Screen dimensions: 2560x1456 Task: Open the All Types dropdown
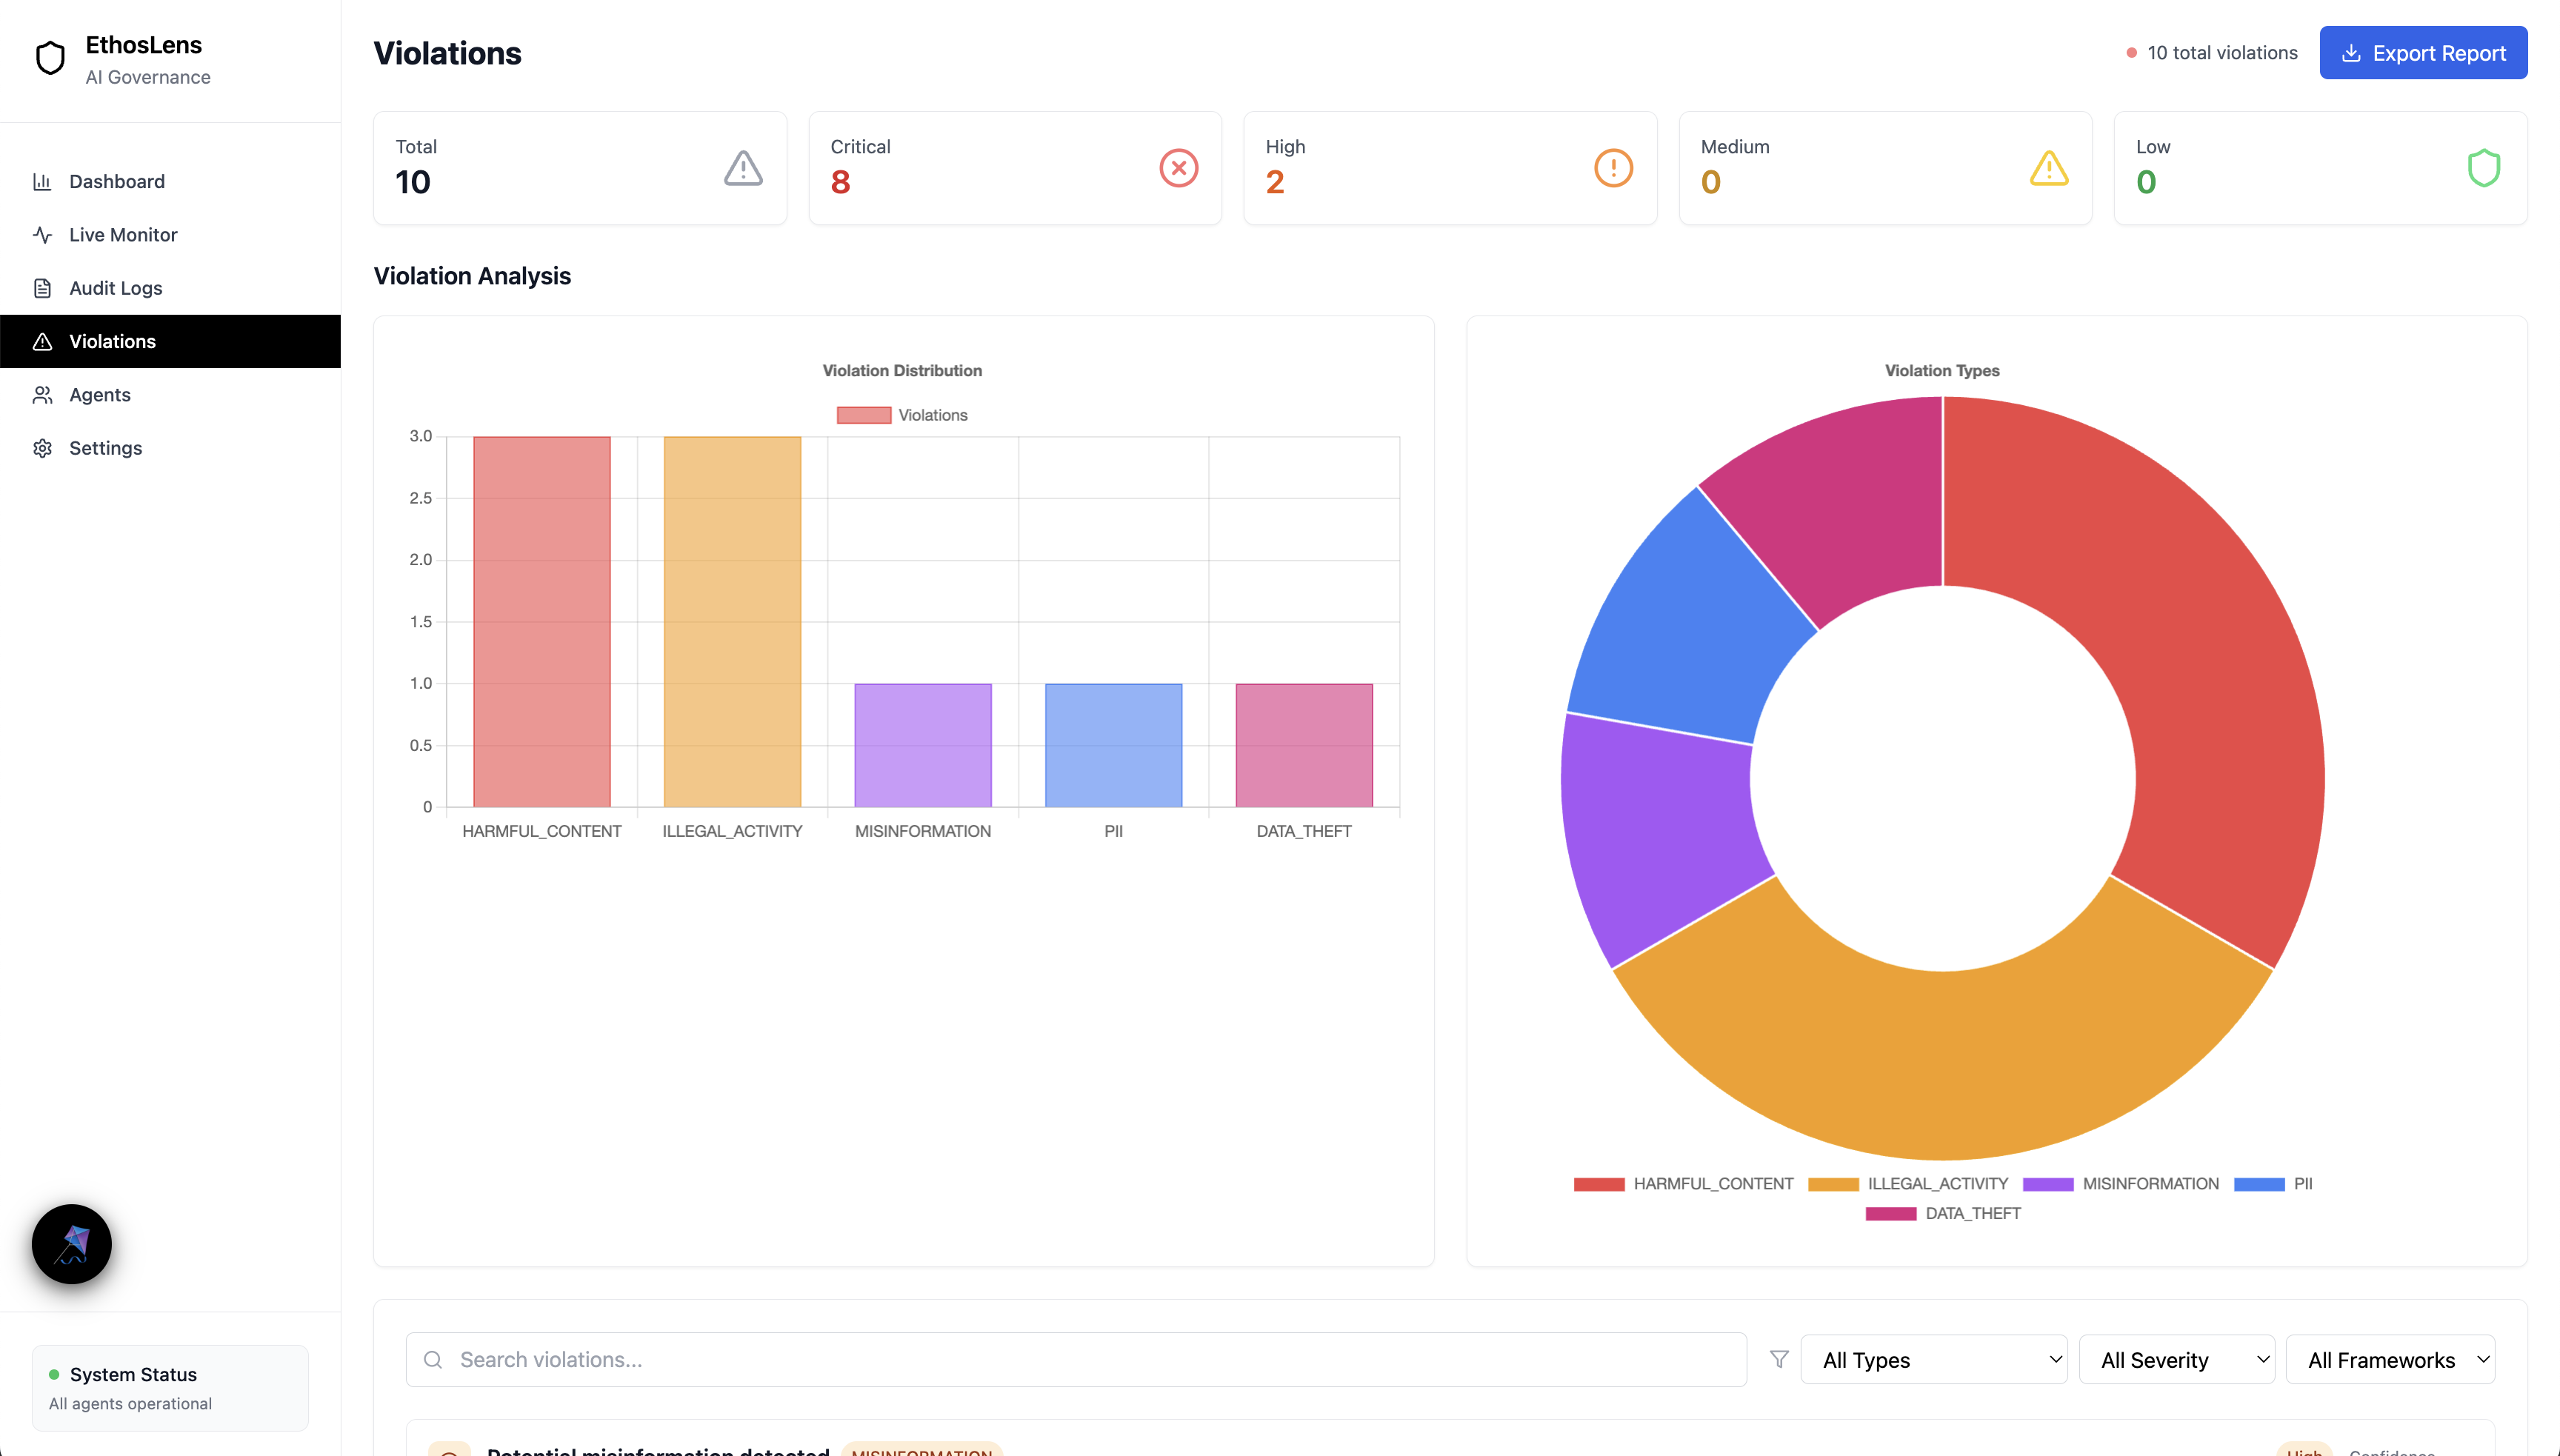[x=1933, y=1360]
